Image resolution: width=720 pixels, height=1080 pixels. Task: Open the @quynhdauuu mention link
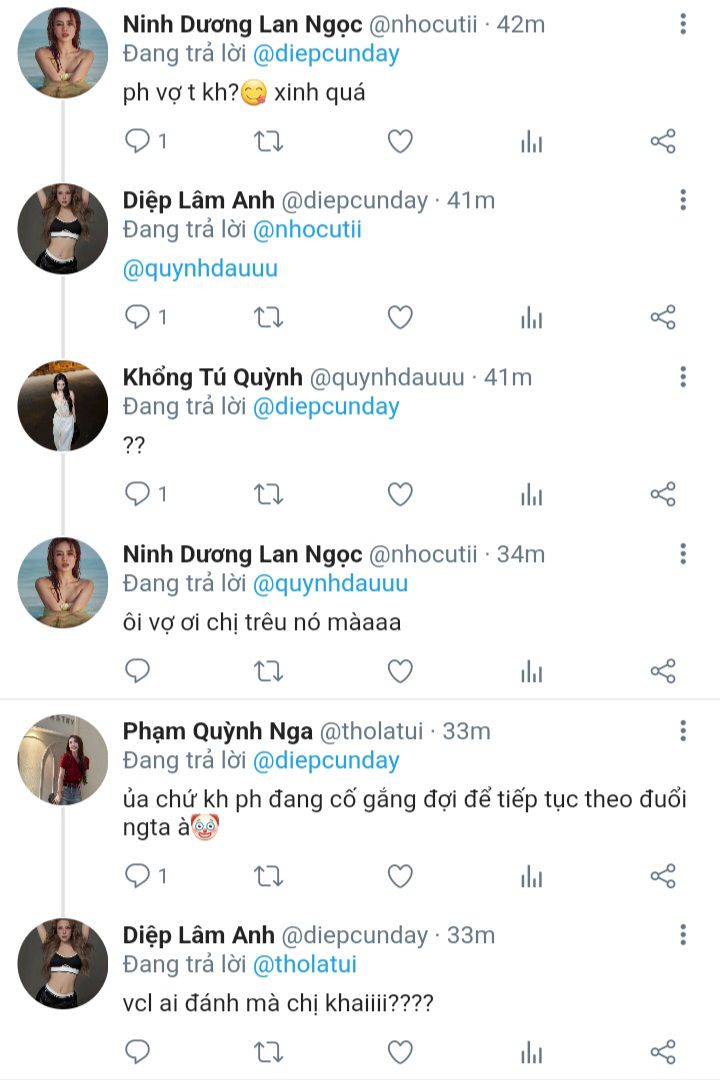coord(200,269)
